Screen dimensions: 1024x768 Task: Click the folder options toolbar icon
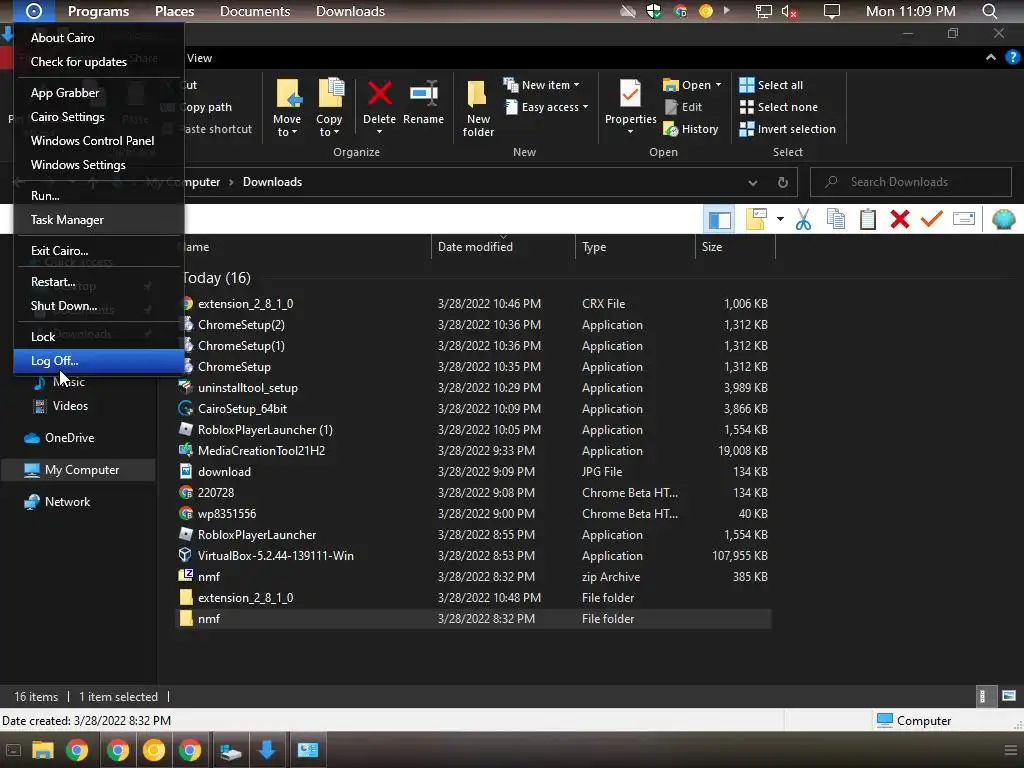click(756, 219)
